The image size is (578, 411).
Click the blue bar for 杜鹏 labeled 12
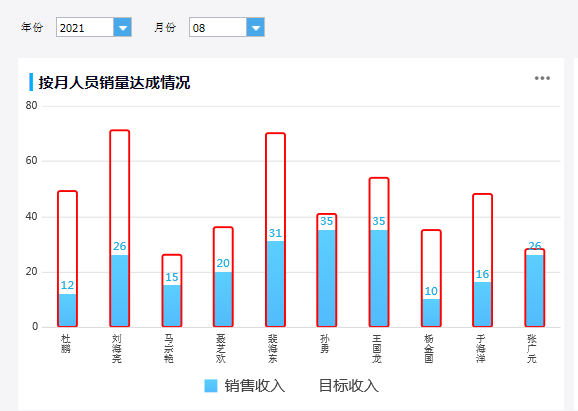point(67,310)
